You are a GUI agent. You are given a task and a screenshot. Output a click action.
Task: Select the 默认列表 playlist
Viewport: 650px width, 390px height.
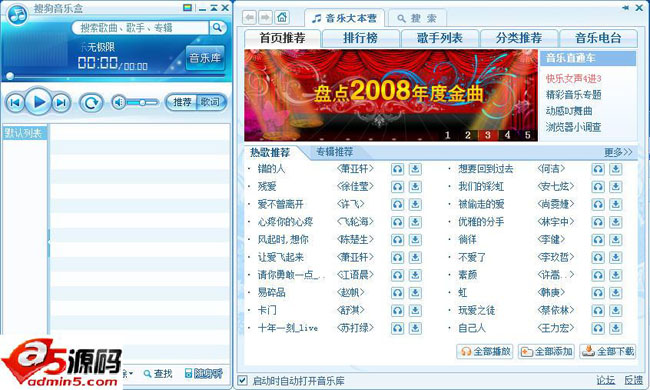click(24, 133)
